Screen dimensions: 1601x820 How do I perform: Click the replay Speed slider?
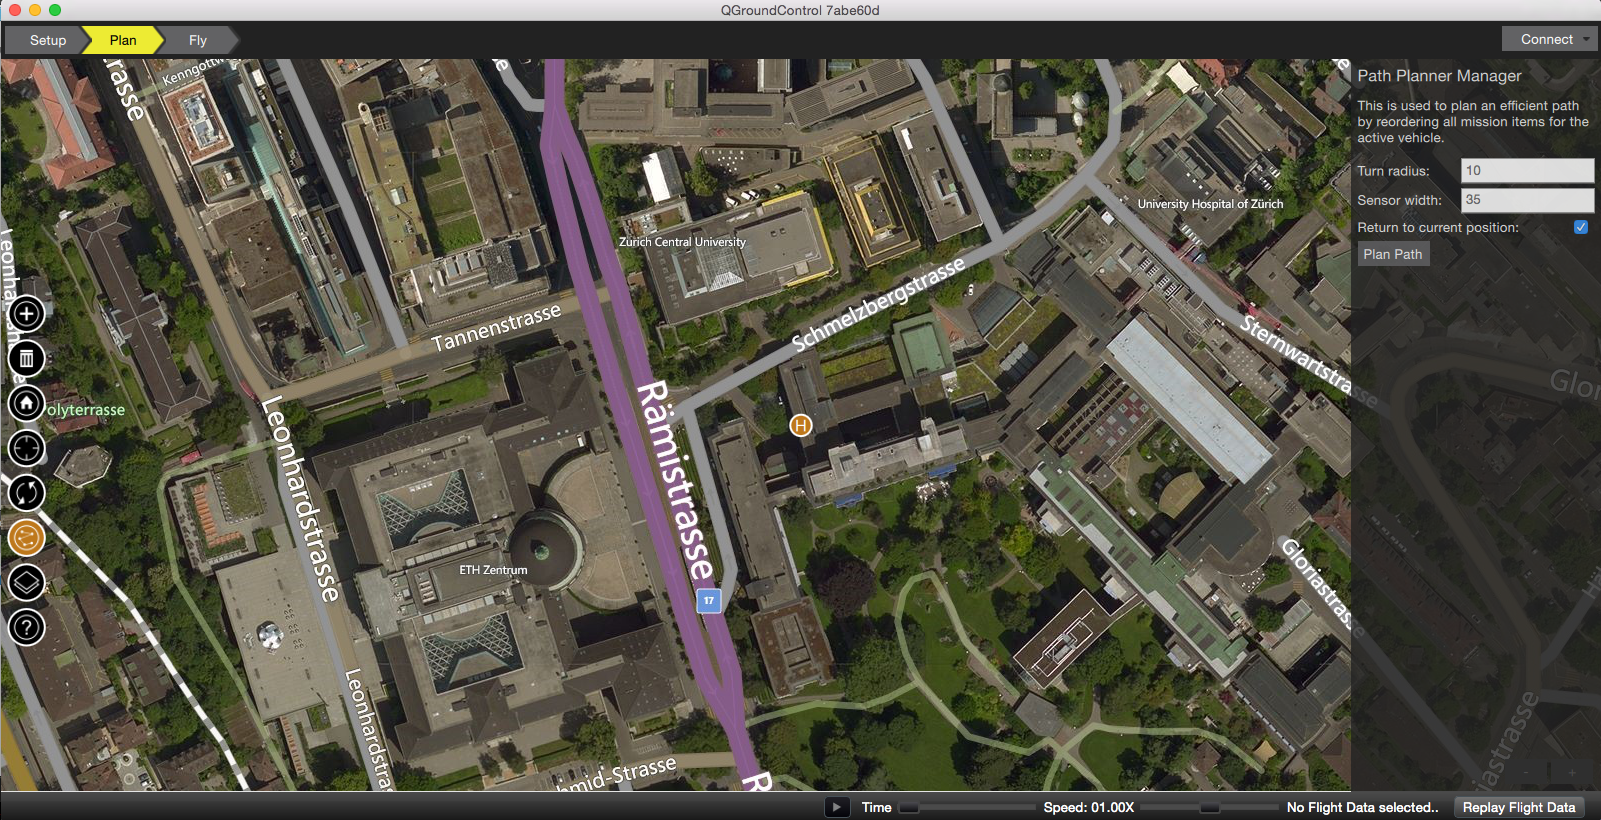pyautogui.click(x=1209, y=807)
